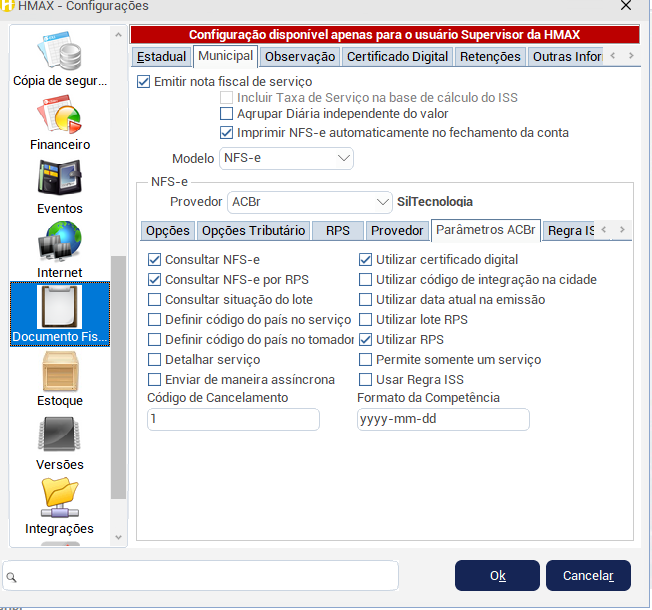Toggle Utilizar certificado digital checkbox
The height and width of the screenshot is (610, 652).
[366, 260]
